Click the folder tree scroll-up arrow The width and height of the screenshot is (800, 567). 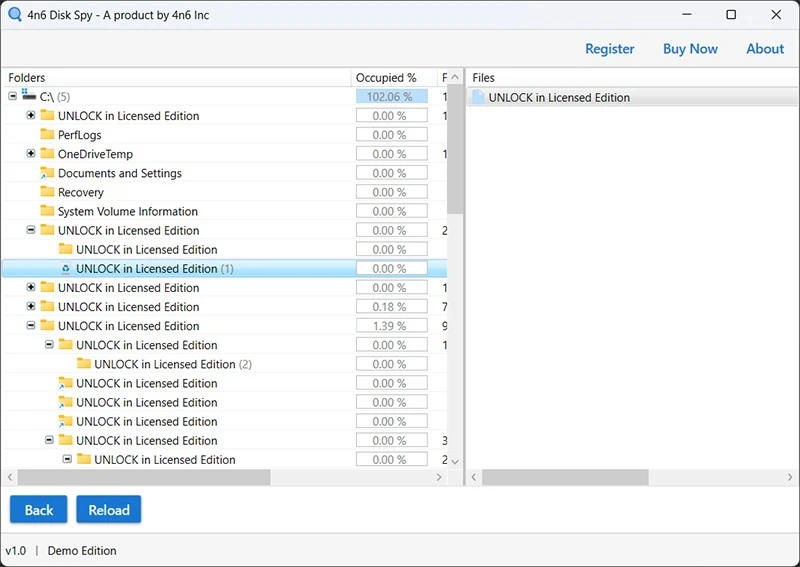pyautogui.click(x=455, y=78)
